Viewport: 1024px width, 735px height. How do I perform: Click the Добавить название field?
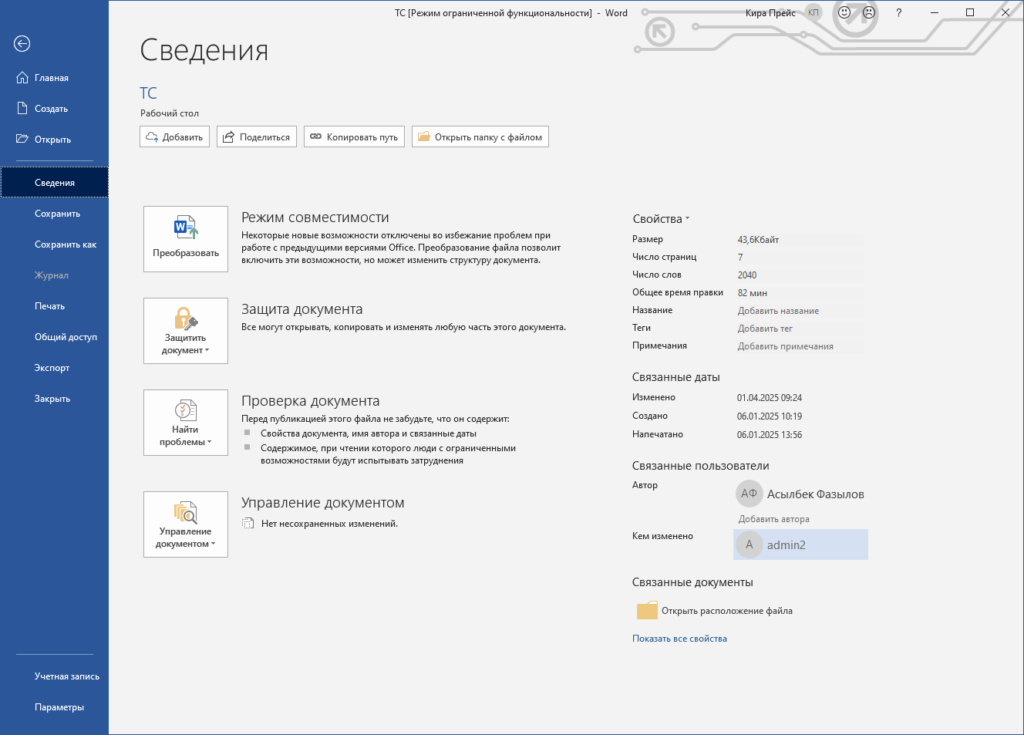coord(778,311)
